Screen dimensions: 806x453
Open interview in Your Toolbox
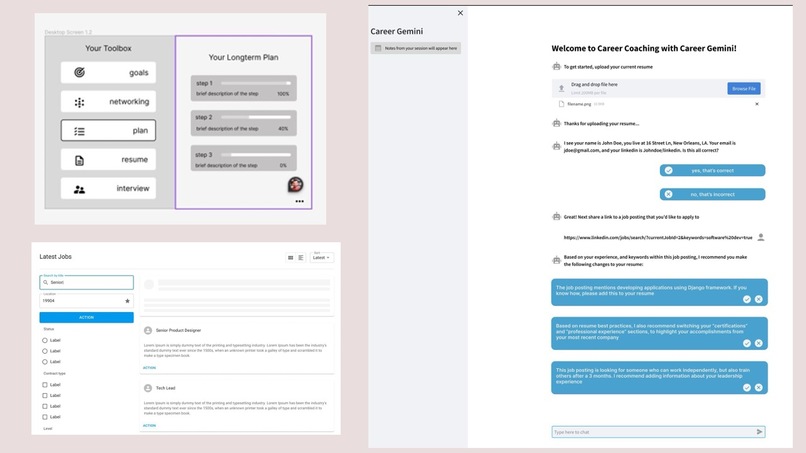pyautogui.click(x=108, y=188)
